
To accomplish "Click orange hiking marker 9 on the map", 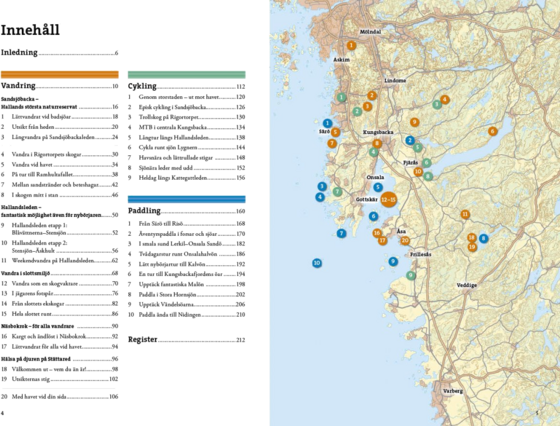I will coord(414,122).
